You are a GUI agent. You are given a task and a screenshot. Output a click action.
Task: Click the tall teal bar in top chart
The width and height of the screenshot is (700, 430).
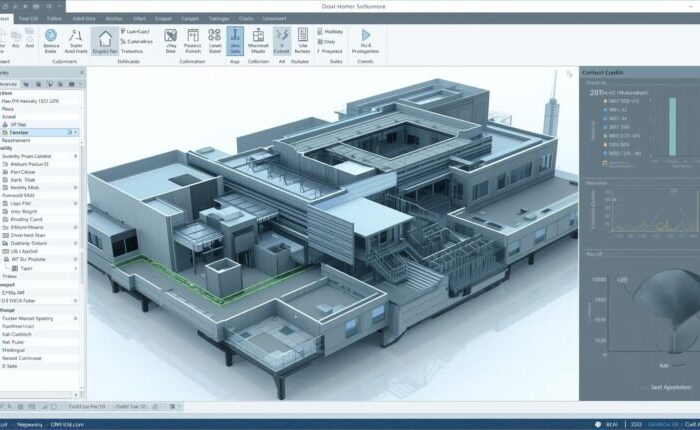click(672, 127)
